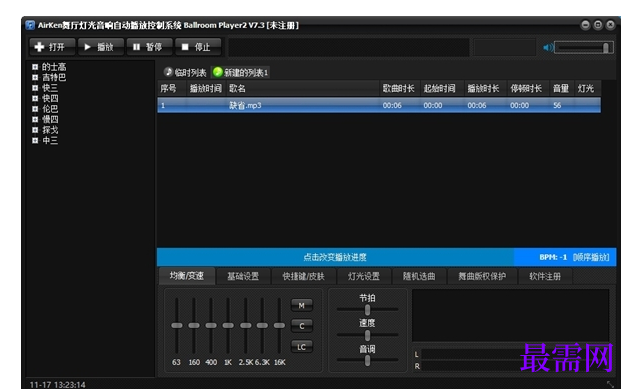Screen dimensions: 632x389
Task: Expand the 探戈 tree node
Action: 35,130
